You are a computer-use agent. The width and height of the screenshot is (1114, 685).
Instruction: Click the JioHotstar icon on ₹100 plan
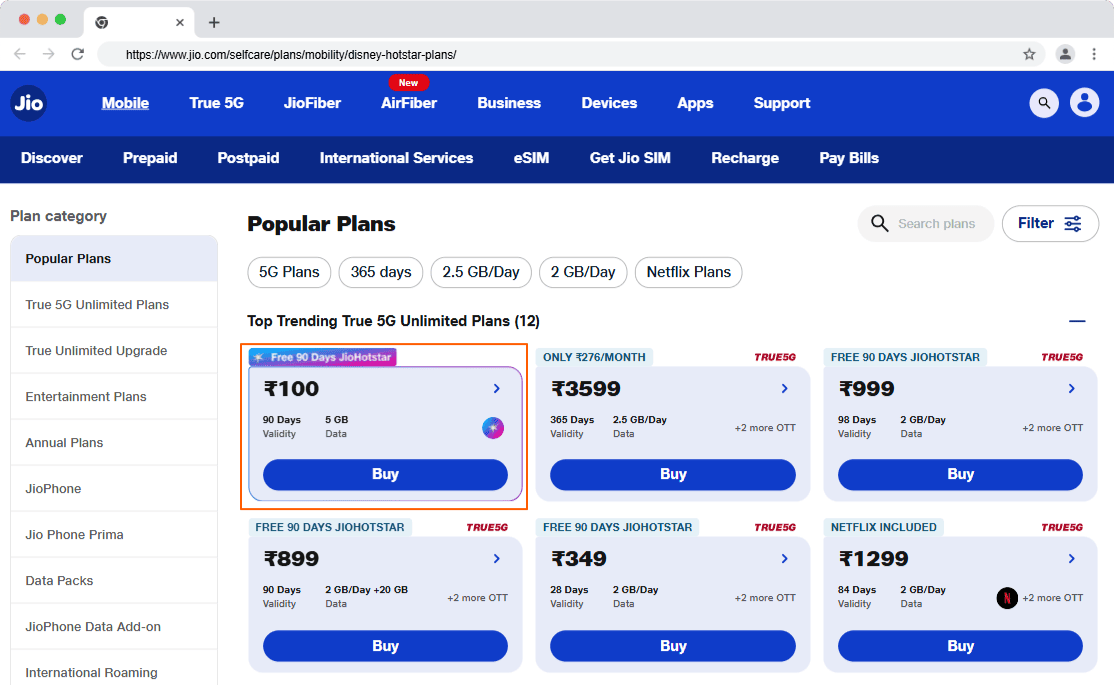[493, 428]
